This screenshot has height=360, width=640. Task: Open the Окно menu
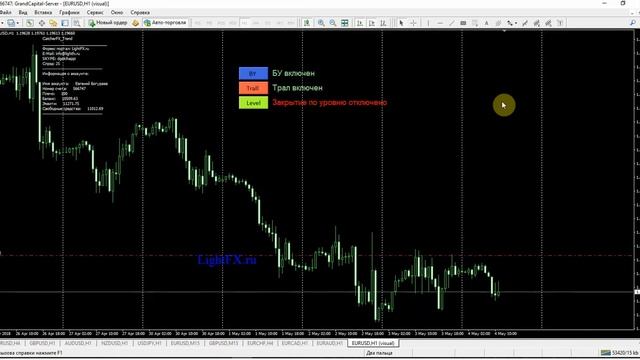pyautogui.click(x=117, y=13)
